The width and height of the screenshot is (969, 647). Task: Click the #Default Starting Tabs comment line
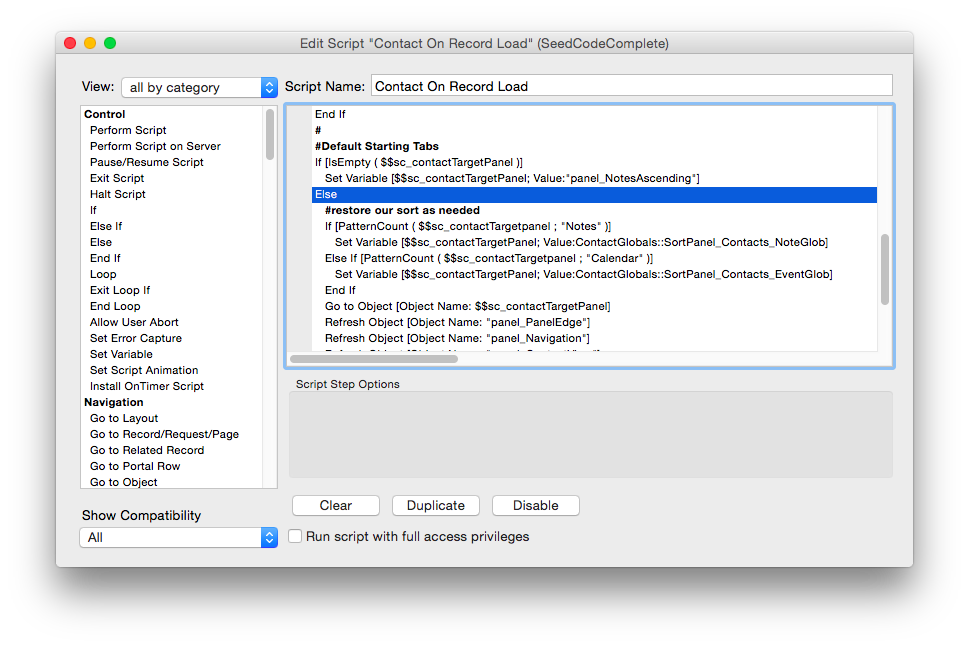(x=376, y=146)
